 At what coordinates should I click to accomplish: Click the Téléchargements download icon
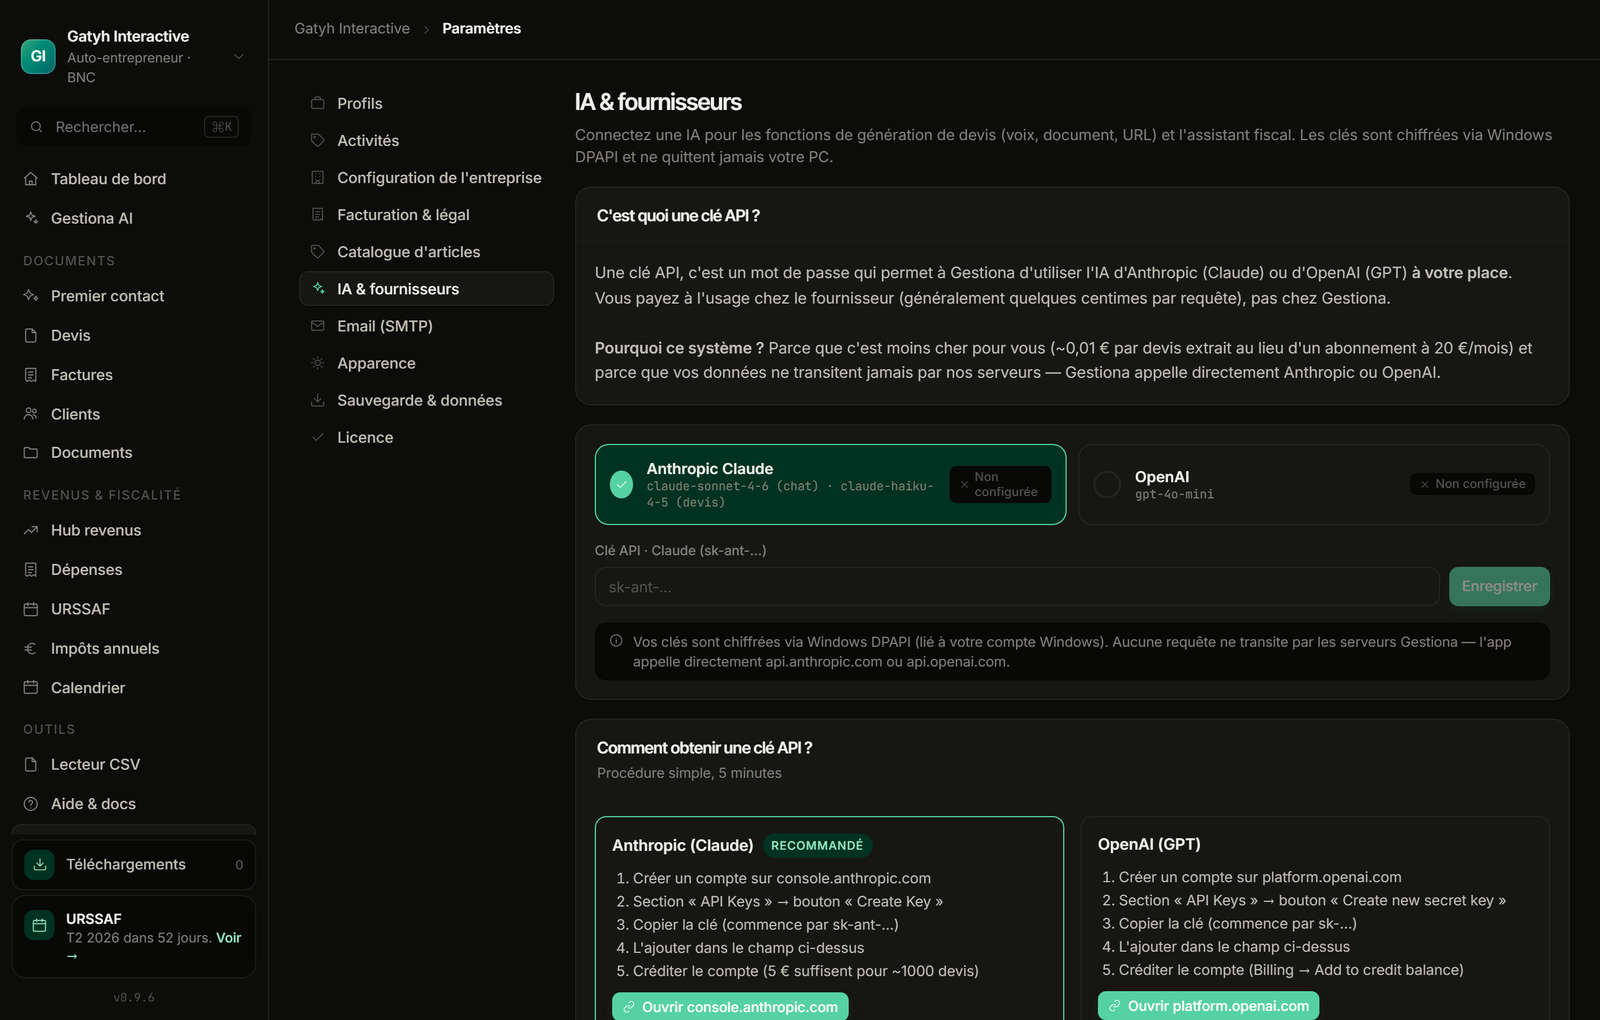pyautogui.click(x=40, y=865)
